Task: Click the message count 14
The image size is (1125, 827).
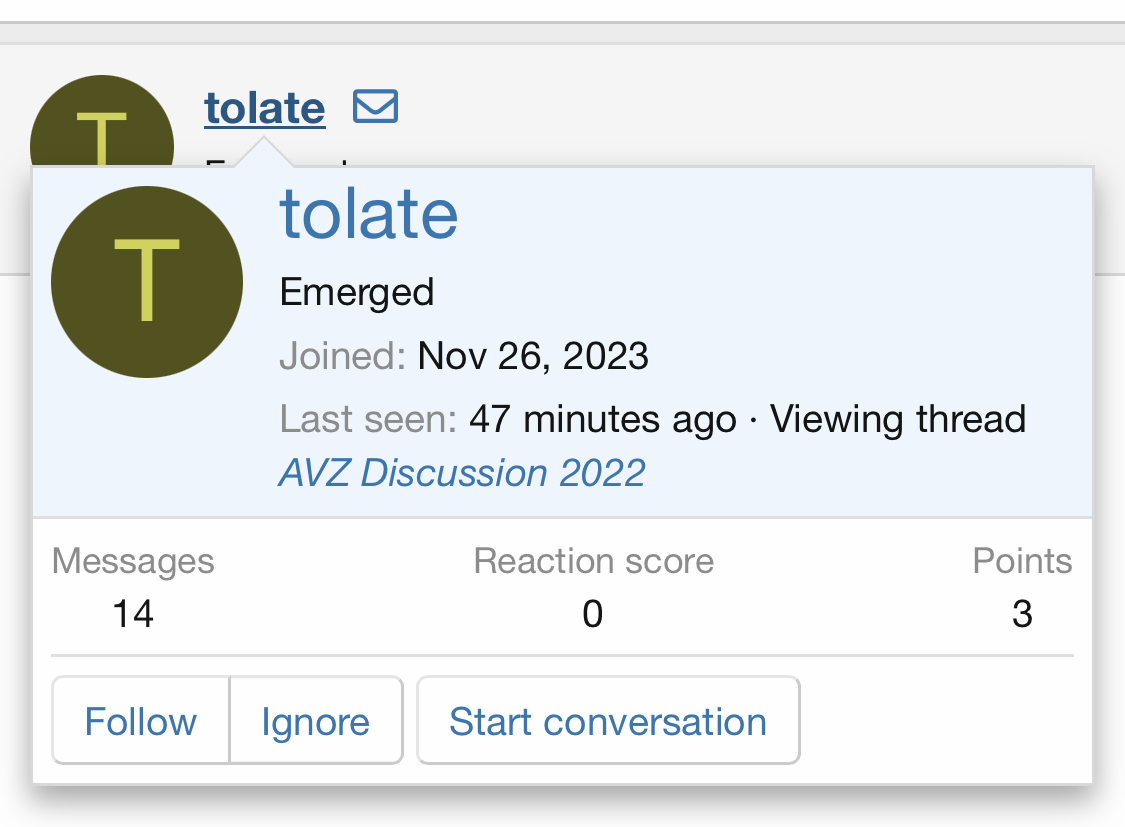Action: pos(133,613)
